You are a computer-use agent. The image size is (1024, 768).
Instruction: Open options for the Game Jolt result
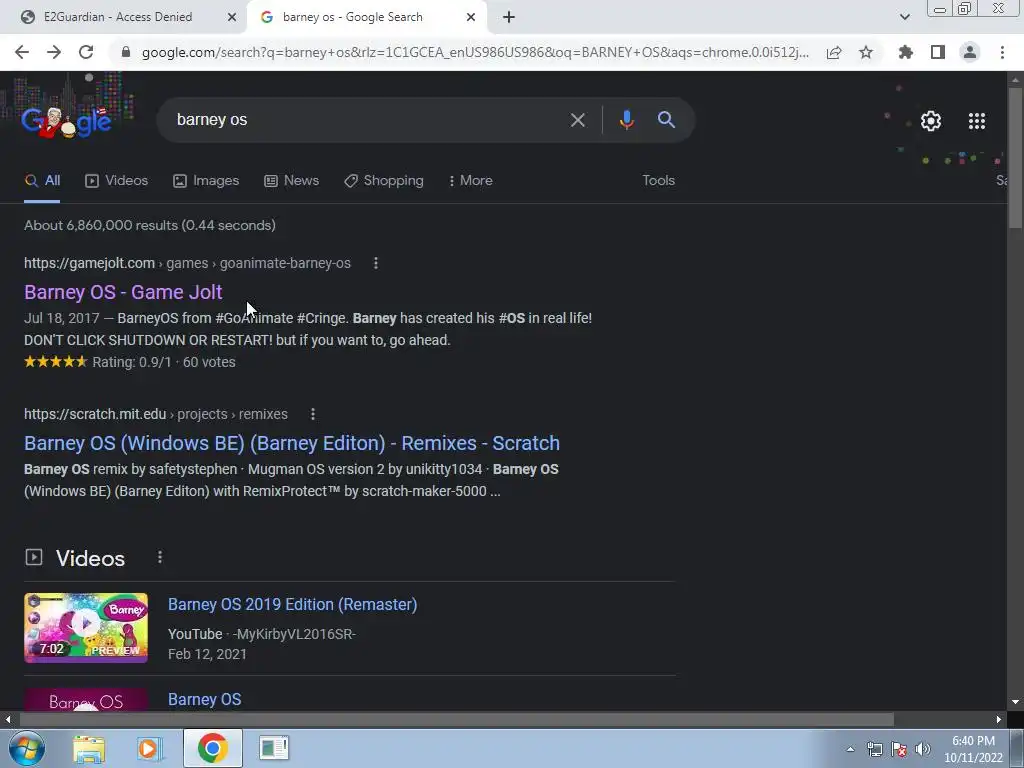point(376,263)
